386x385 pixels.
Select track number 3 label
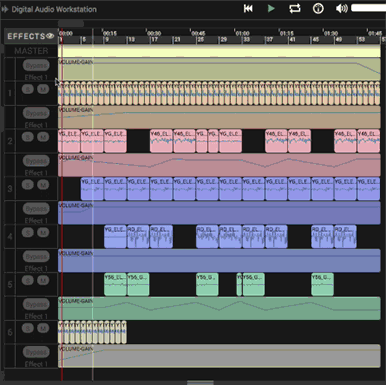[10, 189]
